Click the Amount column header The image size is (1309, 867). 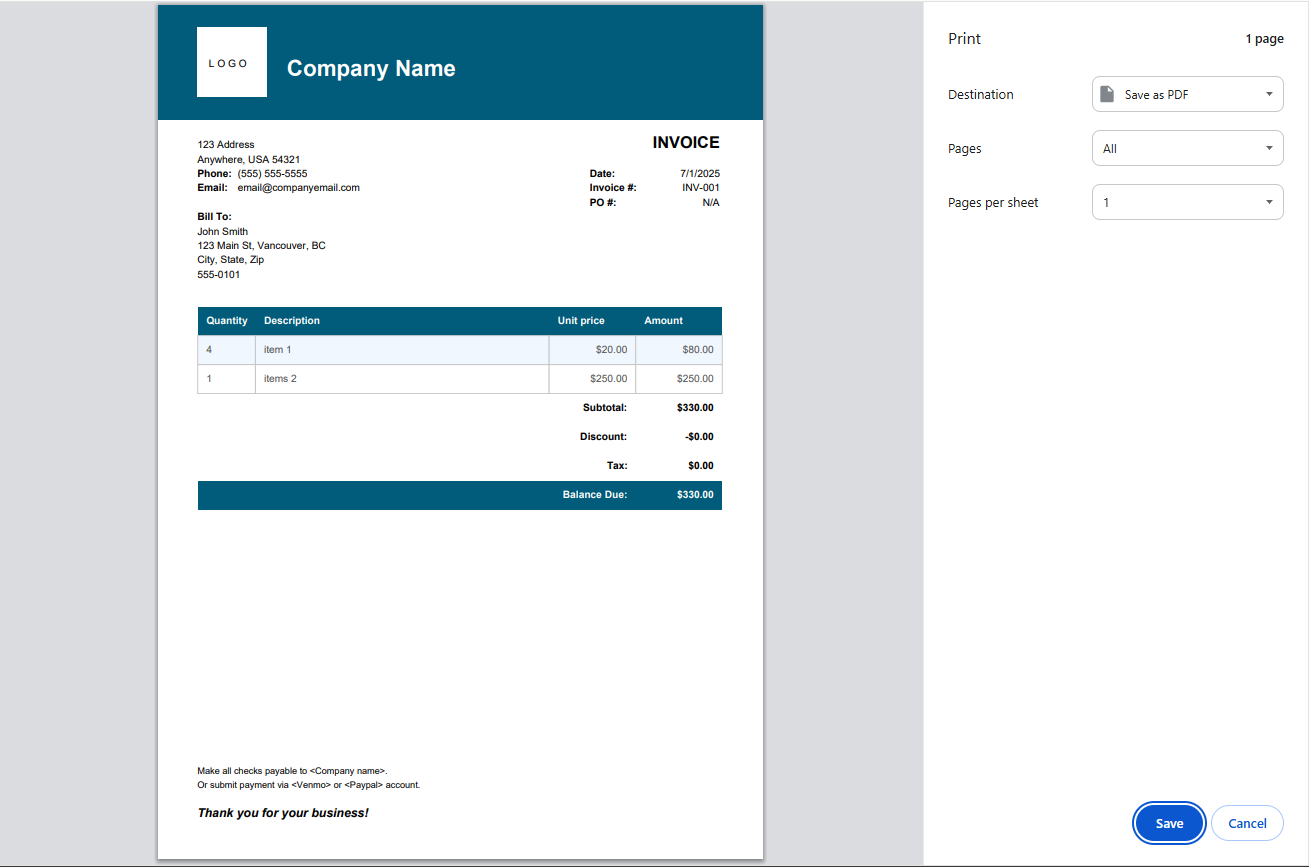(663, 321)
